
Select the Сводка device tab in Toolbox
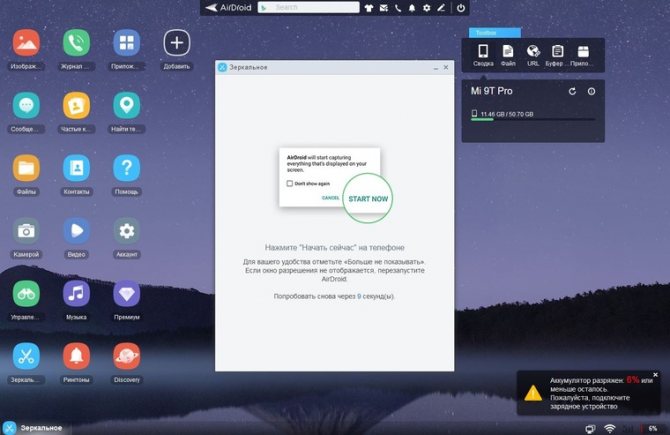coord(483,56)
